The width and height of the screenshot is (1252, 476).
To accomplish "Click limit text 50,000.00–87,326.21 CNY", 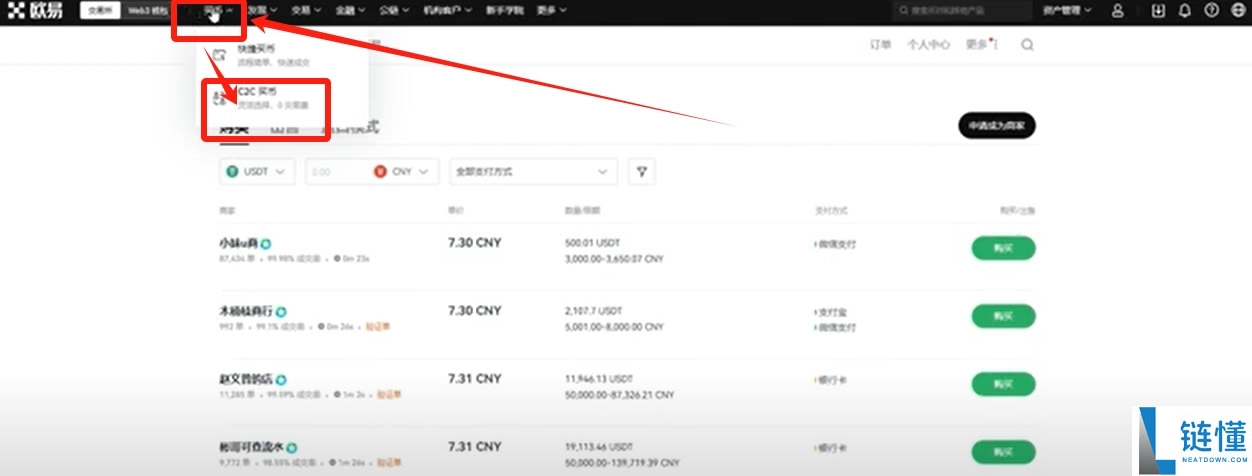I will (x=619, y=395).
